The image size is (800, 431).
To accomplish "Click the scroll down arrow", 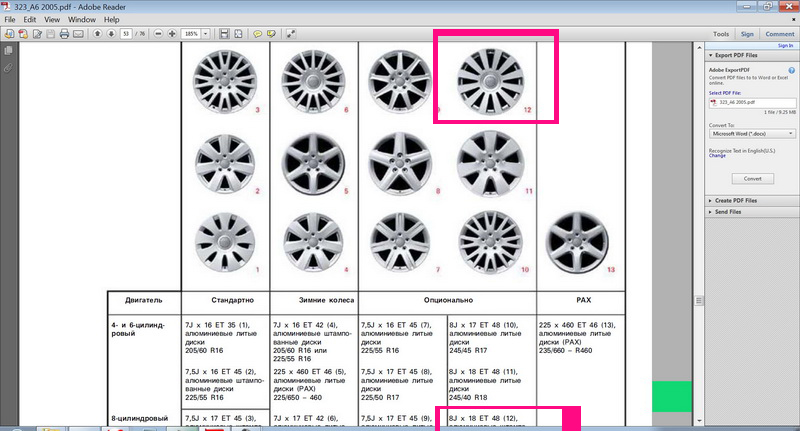I will (x=699, y=421).
